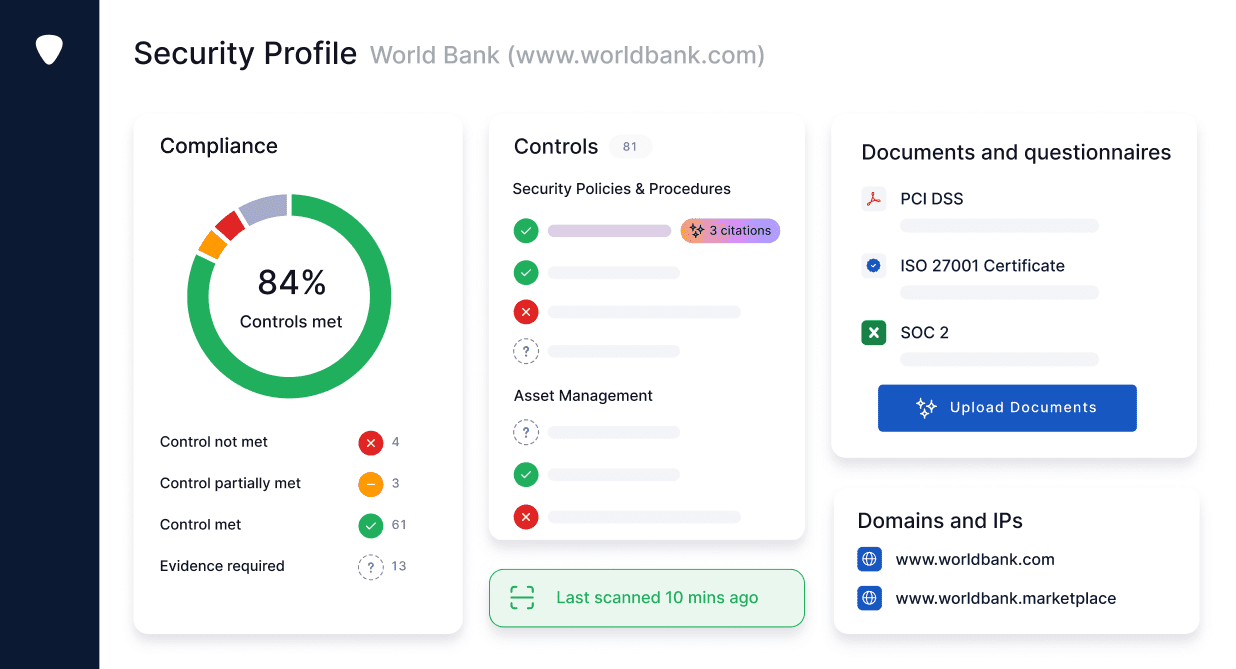Open the 3 citations badge
This screenshot has width=1236, height=669.
click(x=730, y=231)
